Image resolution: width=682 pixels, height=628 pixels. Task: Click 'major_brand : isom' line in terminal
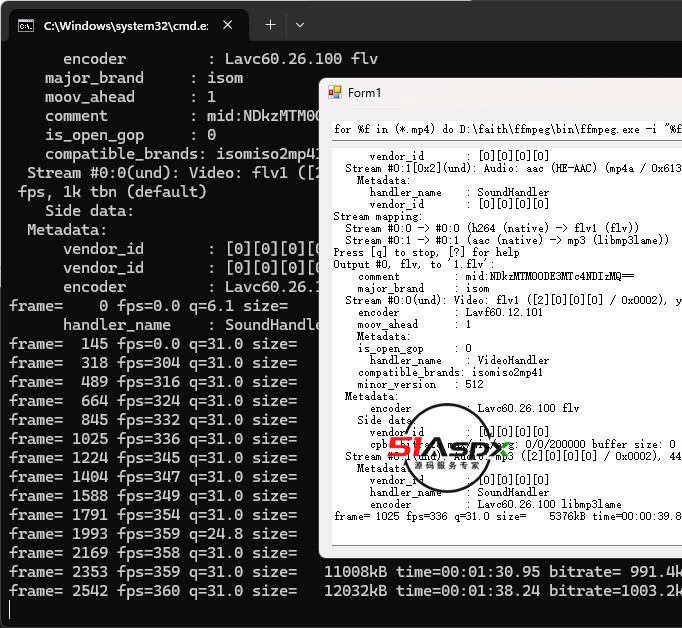[x=144, y=78]
